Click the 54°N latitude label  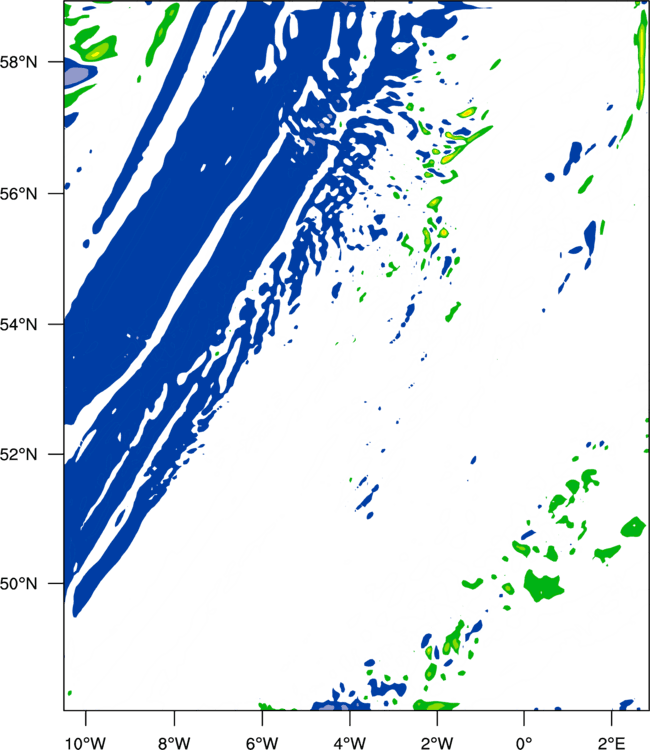click(x=18, y=325)
